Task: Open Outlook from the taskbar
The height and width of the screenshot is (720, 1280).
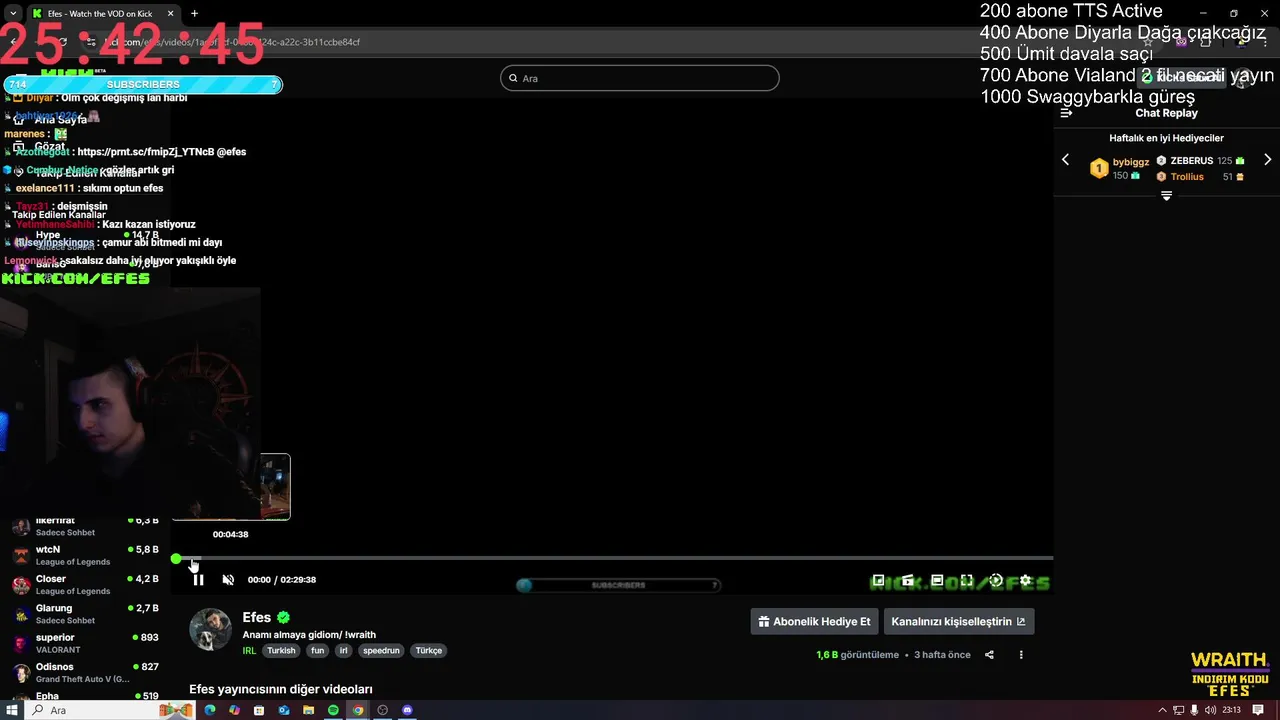Action: click(284, 710)
